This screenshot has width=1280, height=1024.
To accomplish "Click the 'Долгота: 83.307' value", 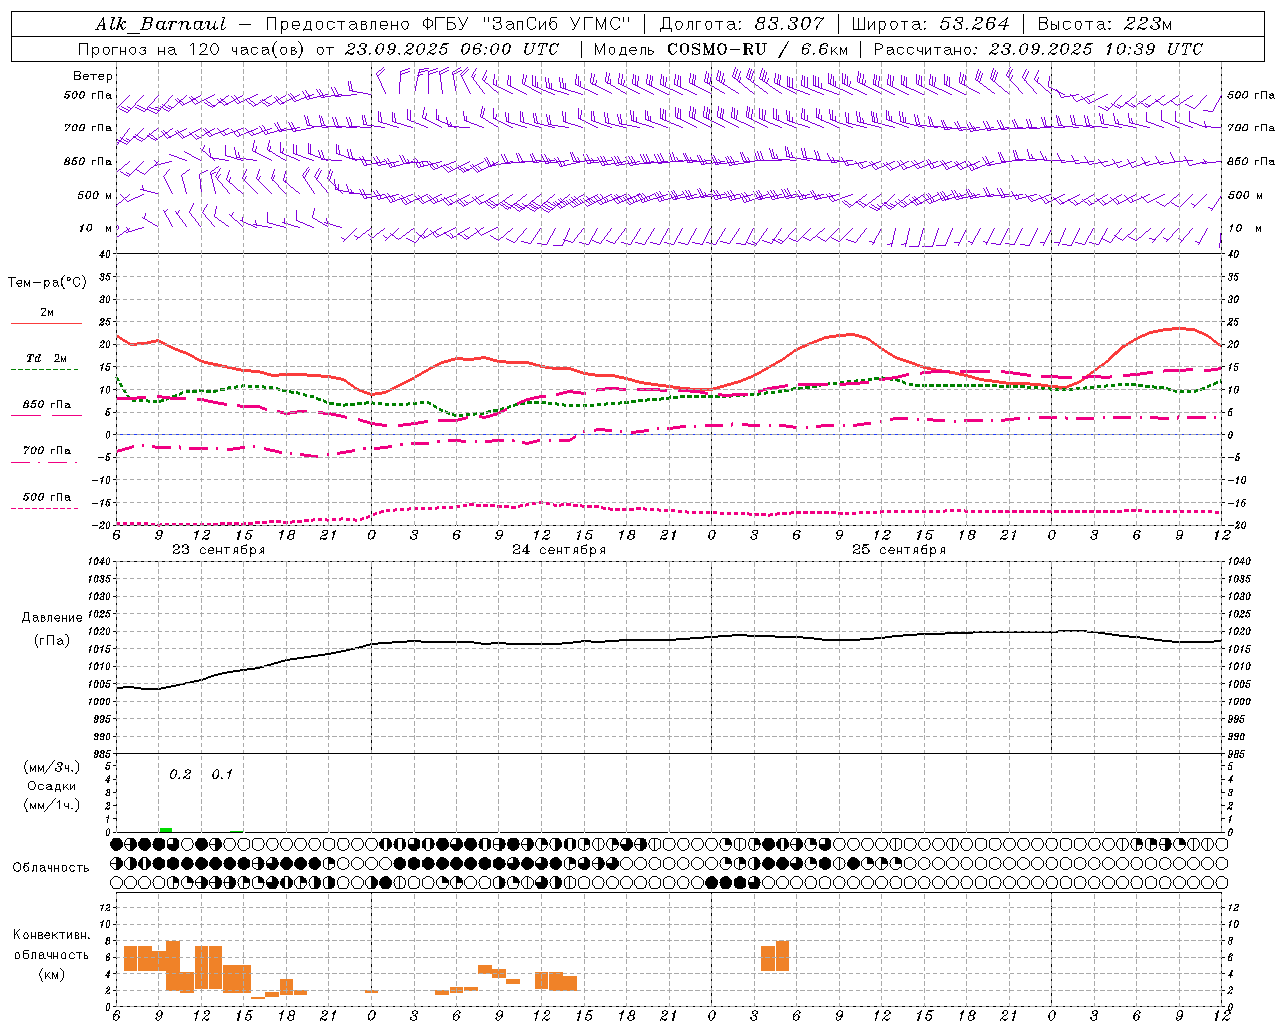I will [742, 24].
